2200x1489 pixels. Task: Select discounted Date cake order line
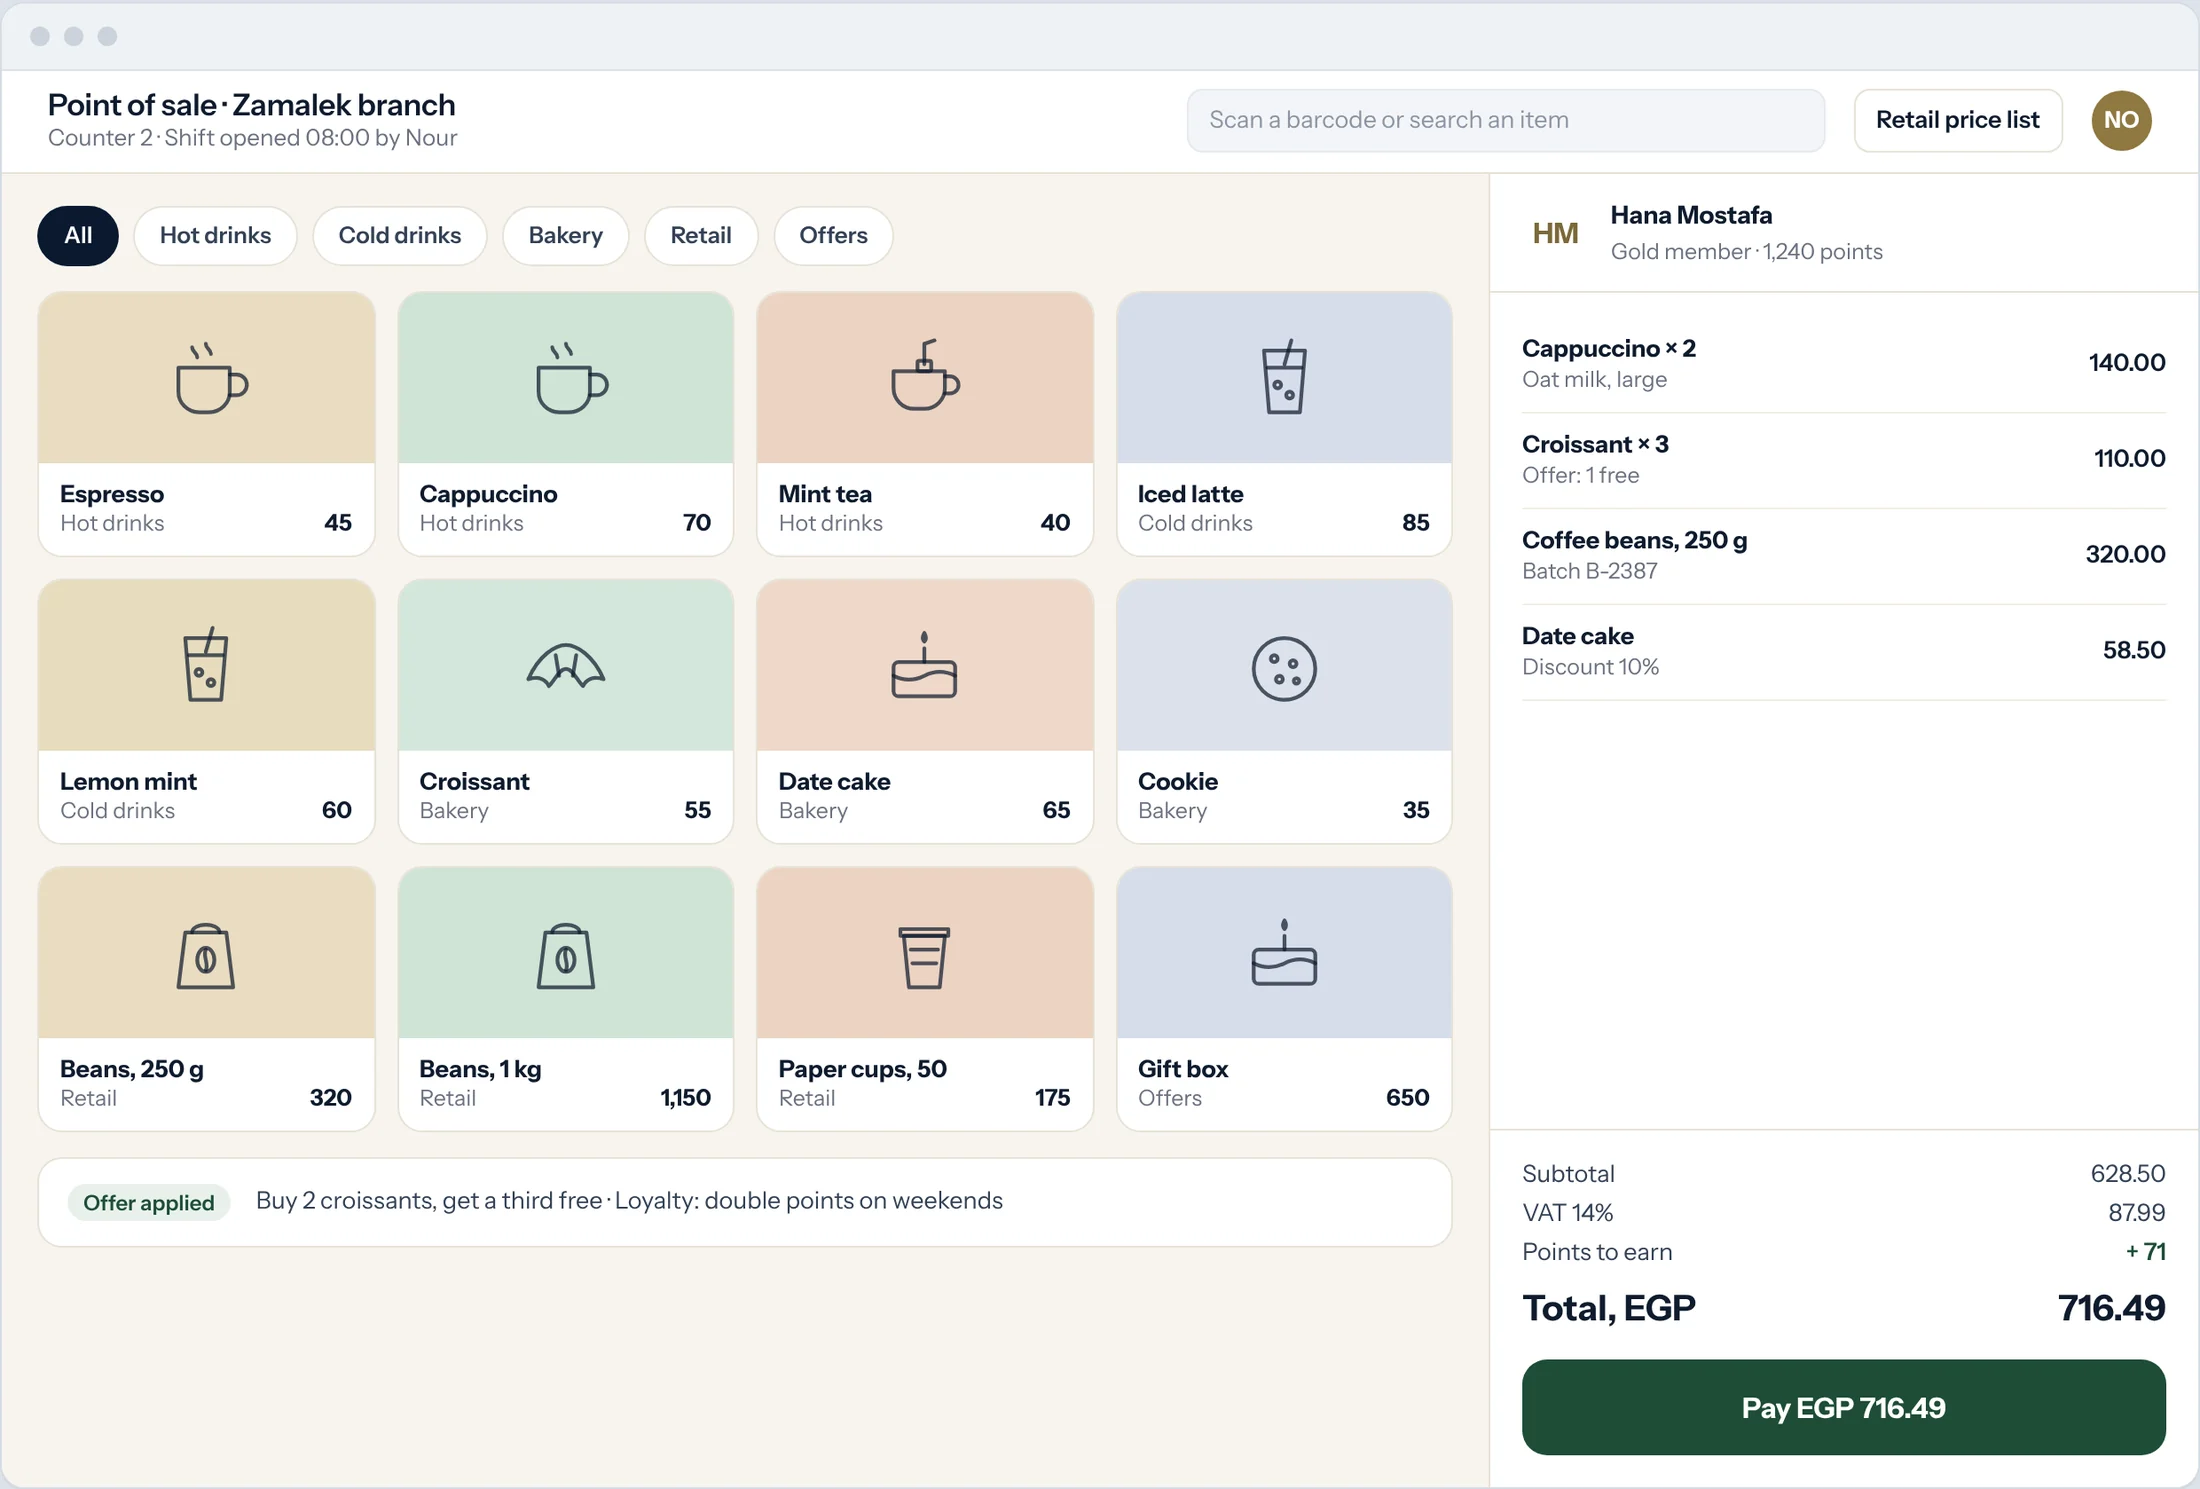1843,652
